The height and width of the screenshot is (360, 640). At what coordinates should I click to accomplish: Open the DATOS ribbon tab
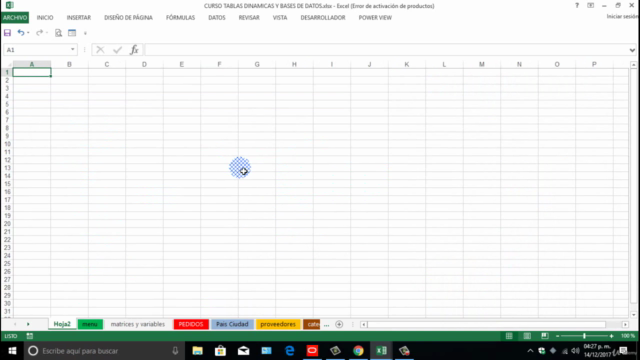[x=217, y=18]
